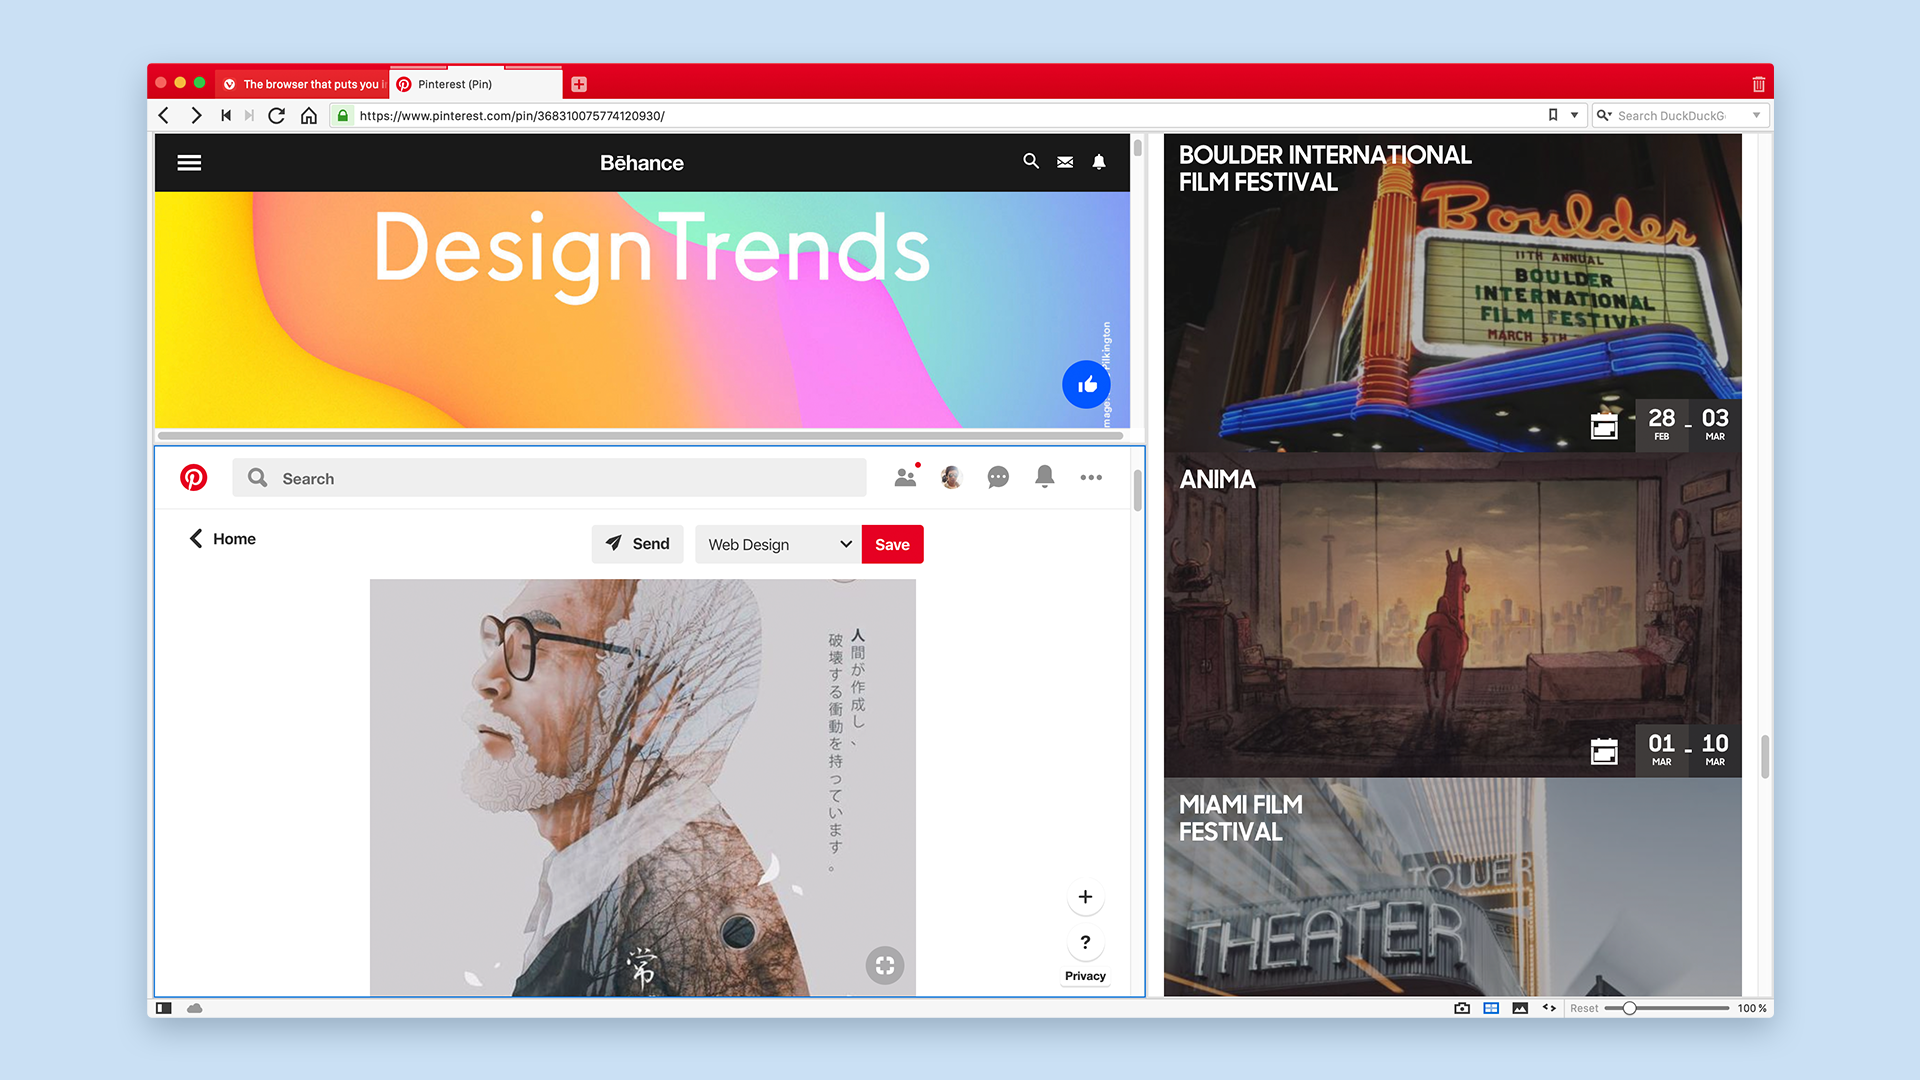Capture page with the camera icon
This screenshot has width=1920, height=1080.
click(x=1462, y=1008)
